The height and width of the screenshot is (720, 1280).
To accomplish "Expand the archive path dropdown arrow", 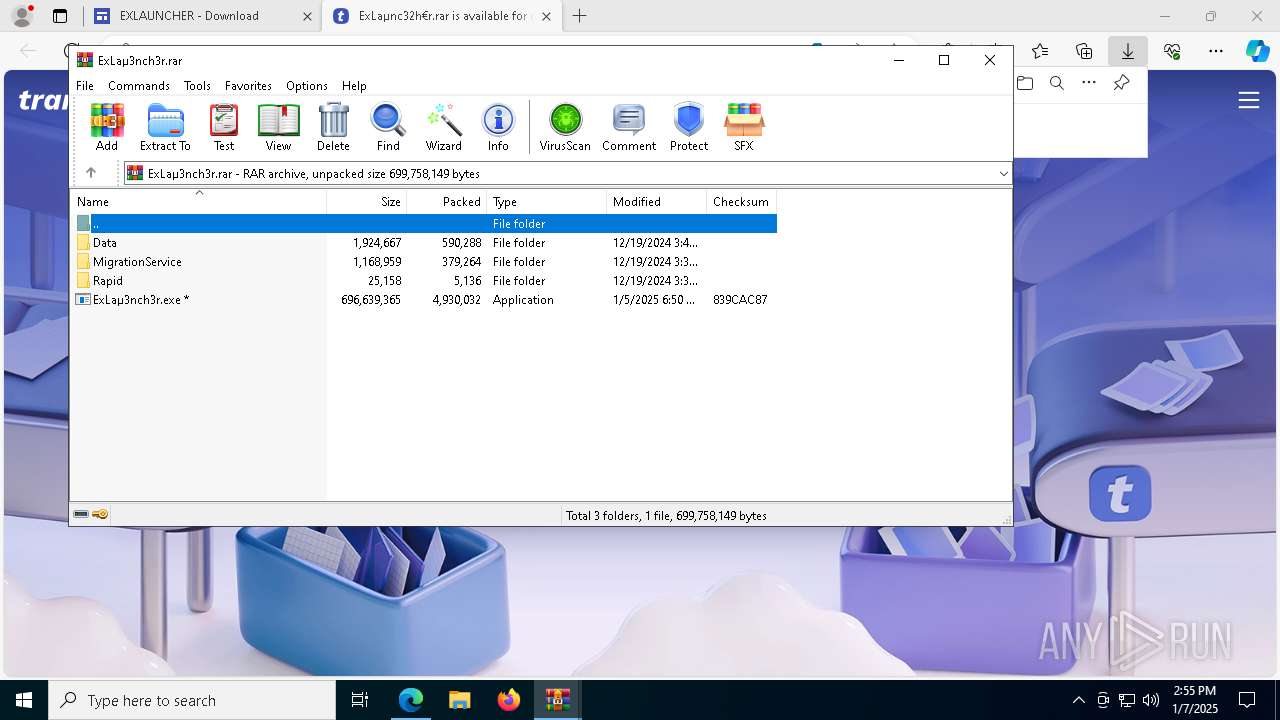I will click(1003, 173).
